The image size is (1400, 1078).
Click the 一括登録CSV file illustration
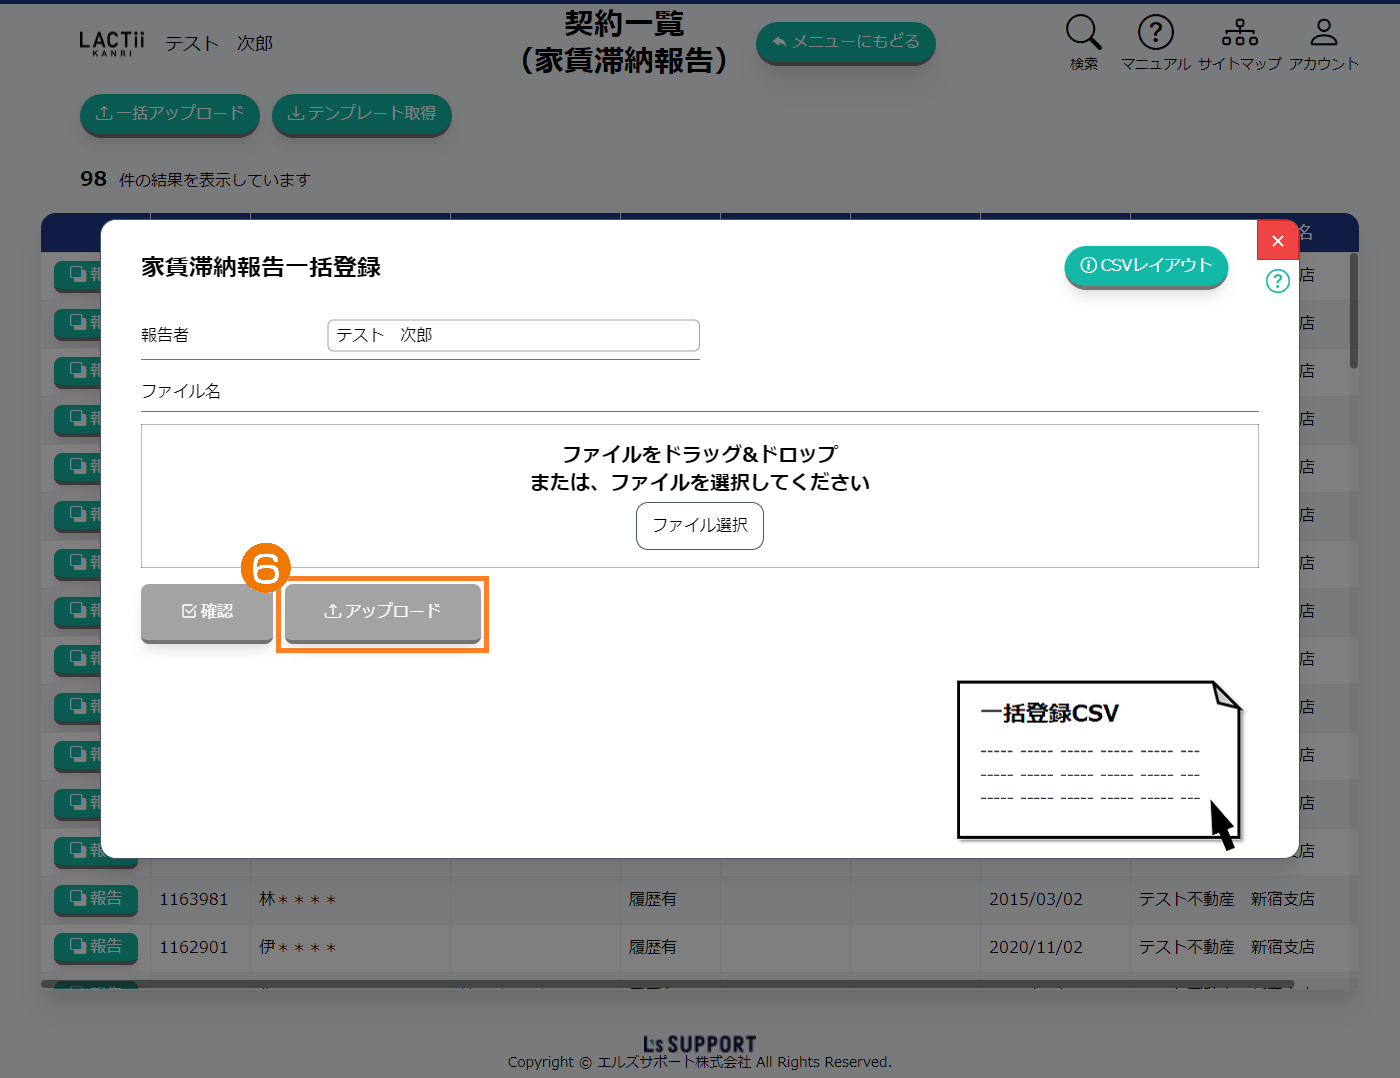coord(1098,761)
